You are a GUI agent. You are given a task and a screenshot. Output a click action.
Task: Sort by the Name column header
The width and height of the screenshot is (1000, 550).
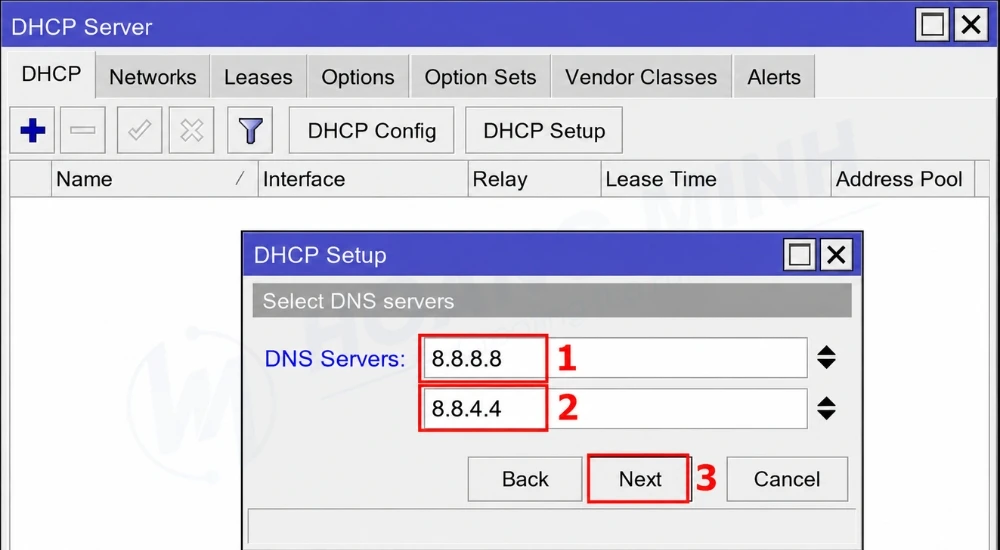click(154, 179)
